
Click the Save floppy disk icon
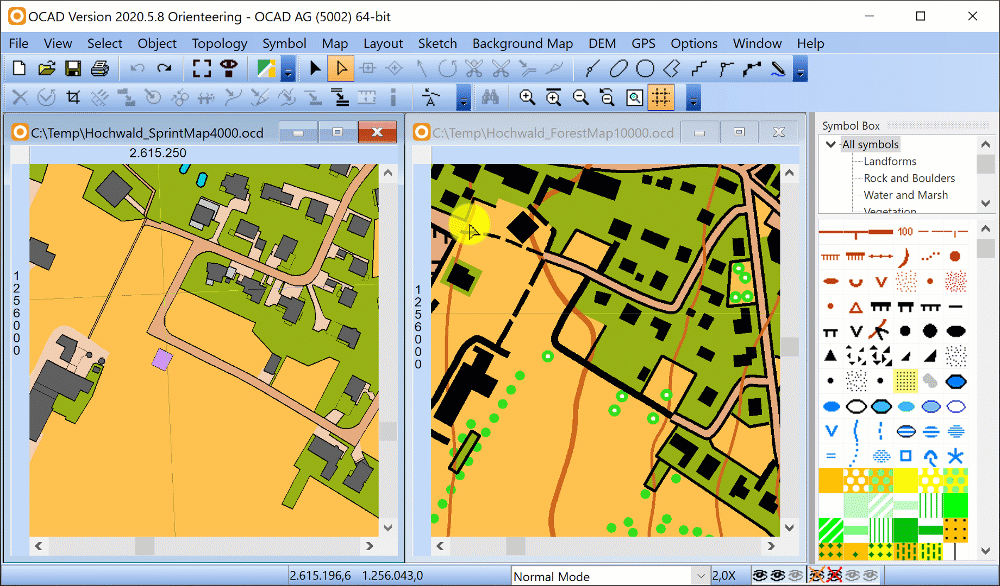tap(73, 68)
